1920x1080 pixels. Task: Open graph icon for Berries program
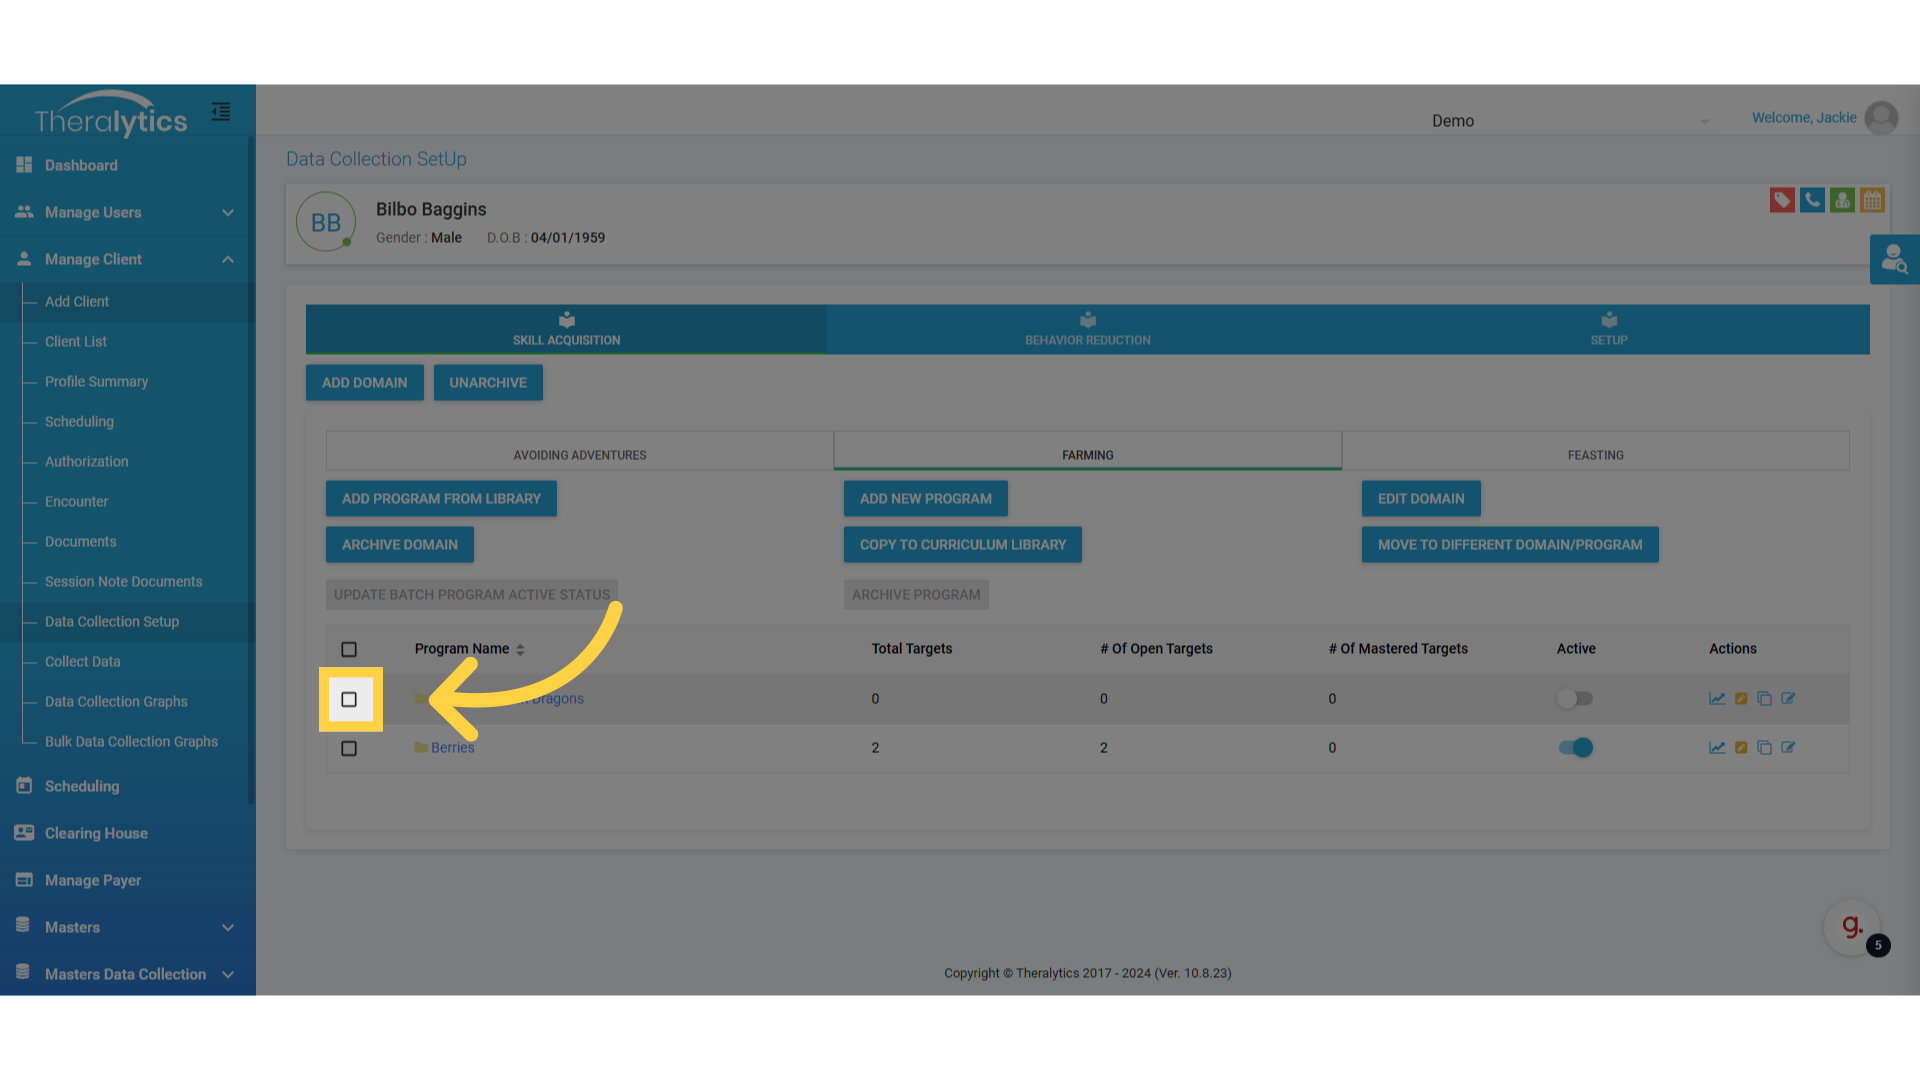point(1717,748)
